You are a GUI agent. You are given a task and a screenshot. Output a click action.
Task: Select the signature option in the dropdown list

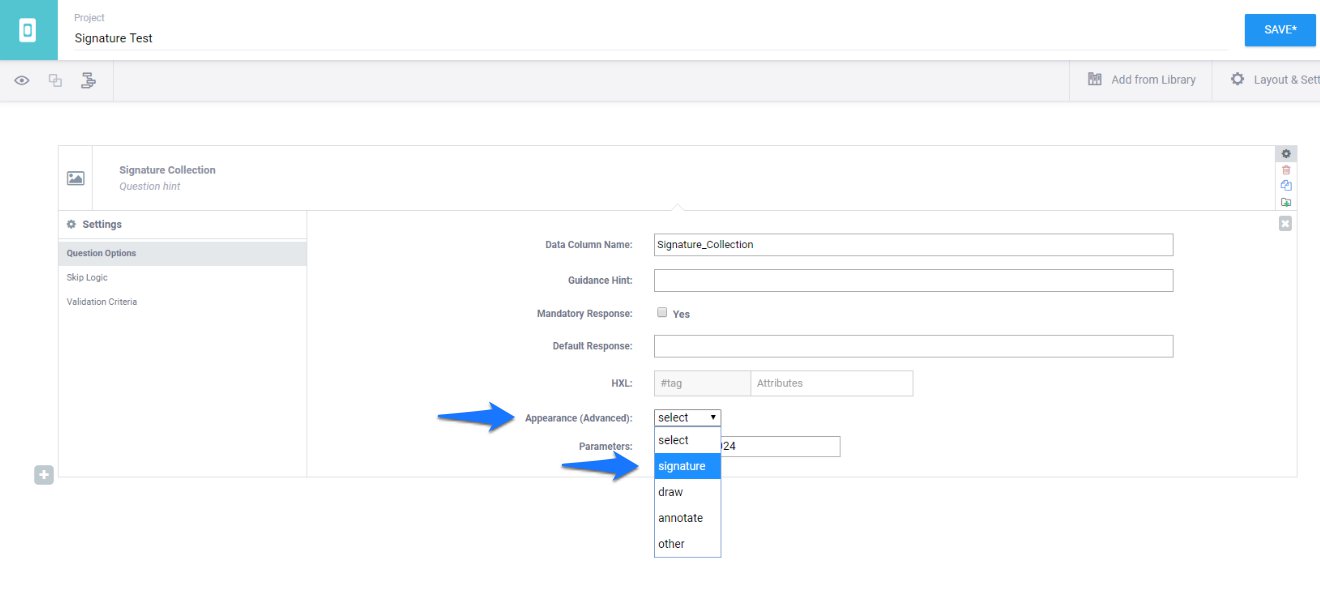[x=687, y=466]
